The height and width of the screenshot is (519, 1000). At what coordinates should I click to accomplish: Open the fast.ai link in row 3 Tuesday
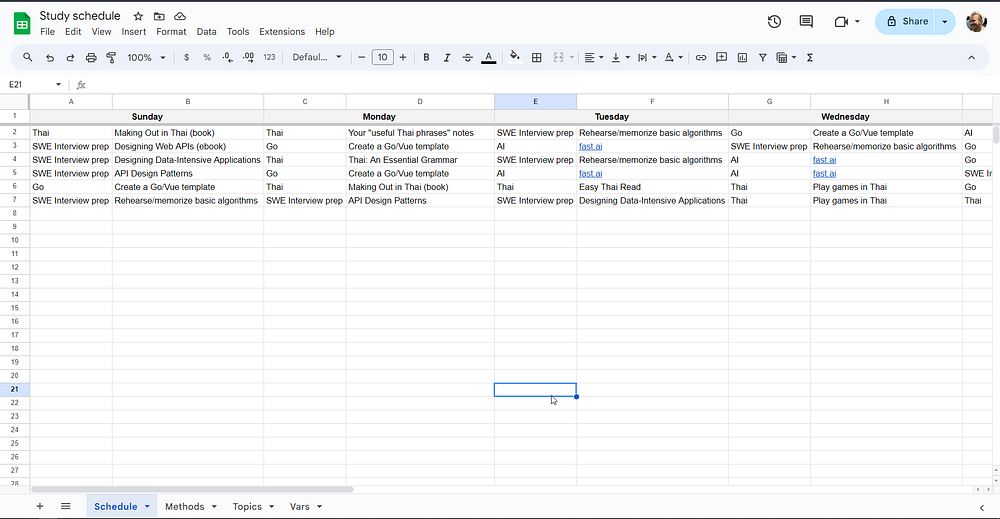click(591, 147)
